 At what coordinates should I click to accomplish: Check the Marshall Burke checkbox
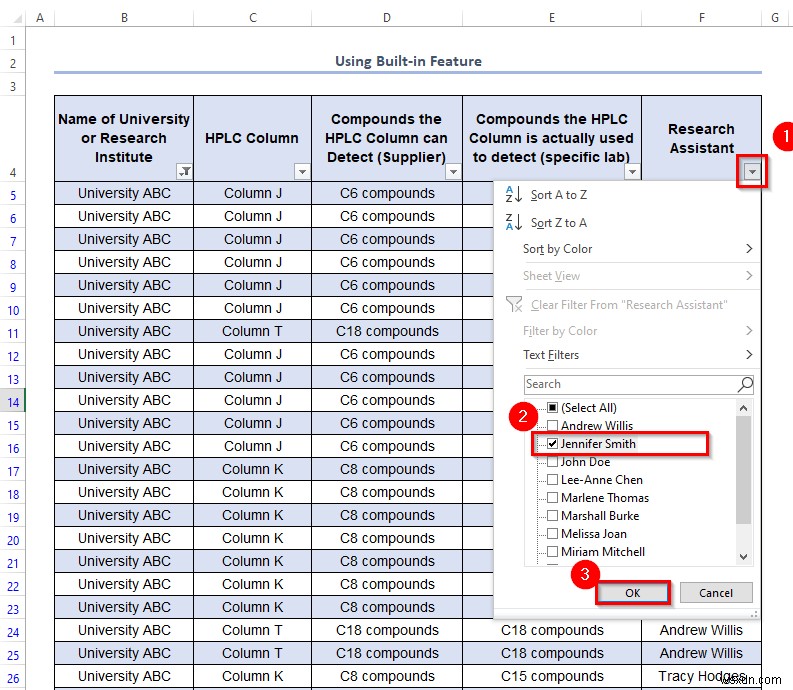552,515
